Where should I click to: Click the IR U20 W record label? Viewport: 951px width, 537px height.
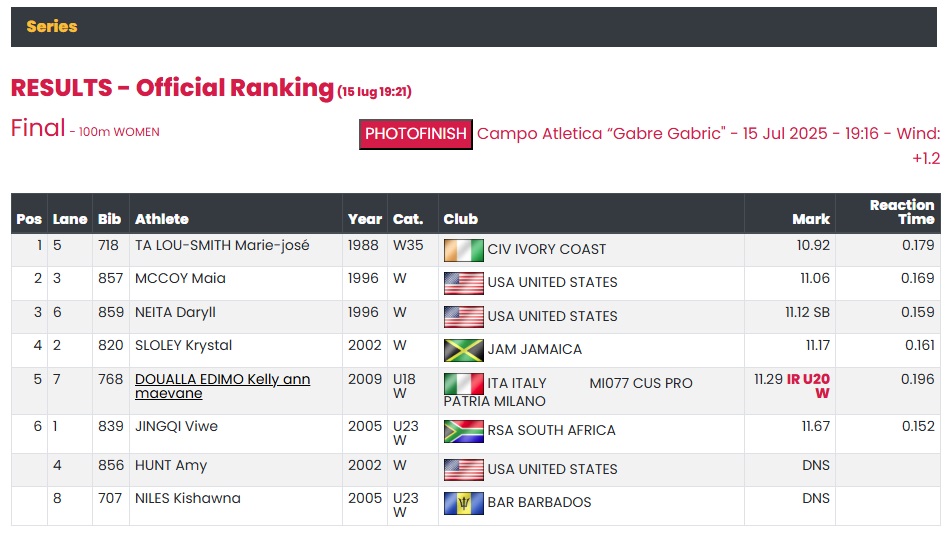(x=808, y=386)
